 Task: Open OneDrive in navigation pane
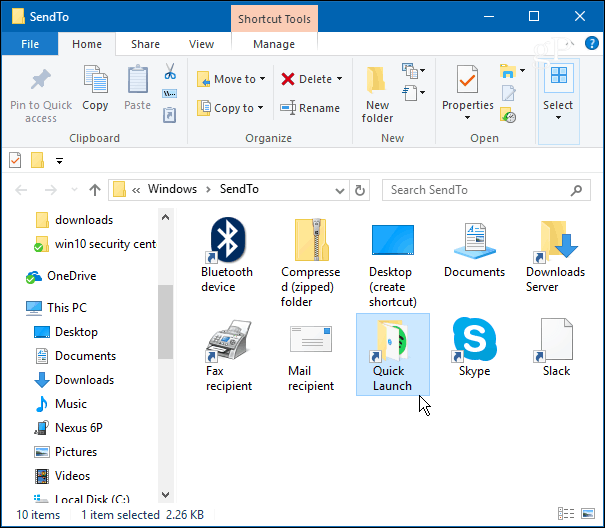(x=61, y=276)
